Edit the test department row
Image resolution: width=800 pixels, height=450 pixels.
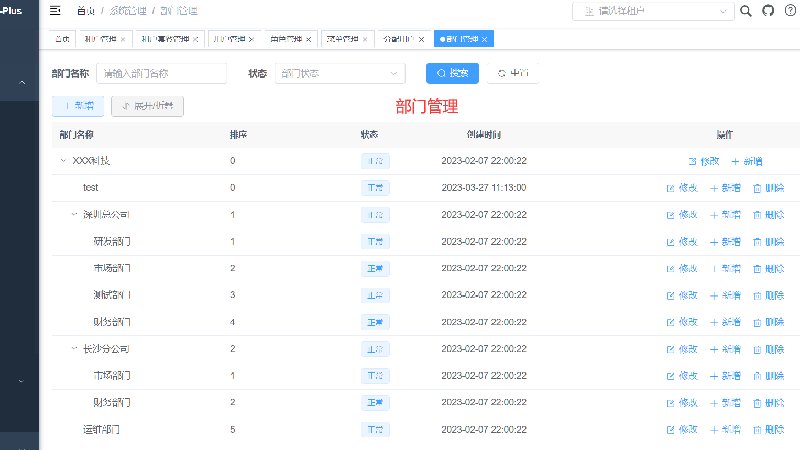click(682, 188)
